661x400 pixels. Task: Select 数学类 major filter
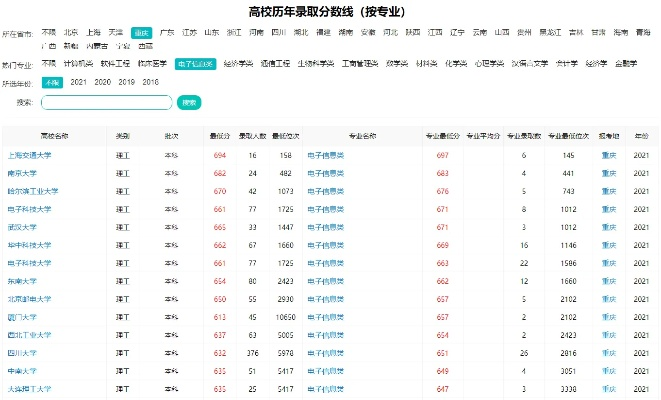pos(397,64)
